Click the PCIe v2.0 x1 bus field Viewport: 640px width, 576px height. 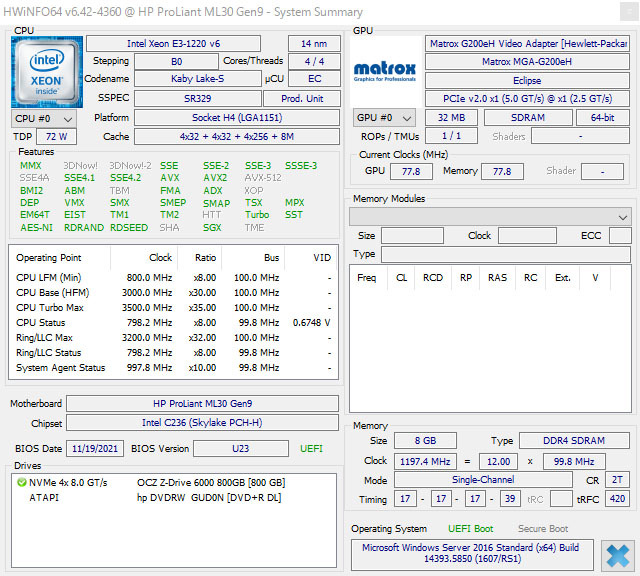527,99
